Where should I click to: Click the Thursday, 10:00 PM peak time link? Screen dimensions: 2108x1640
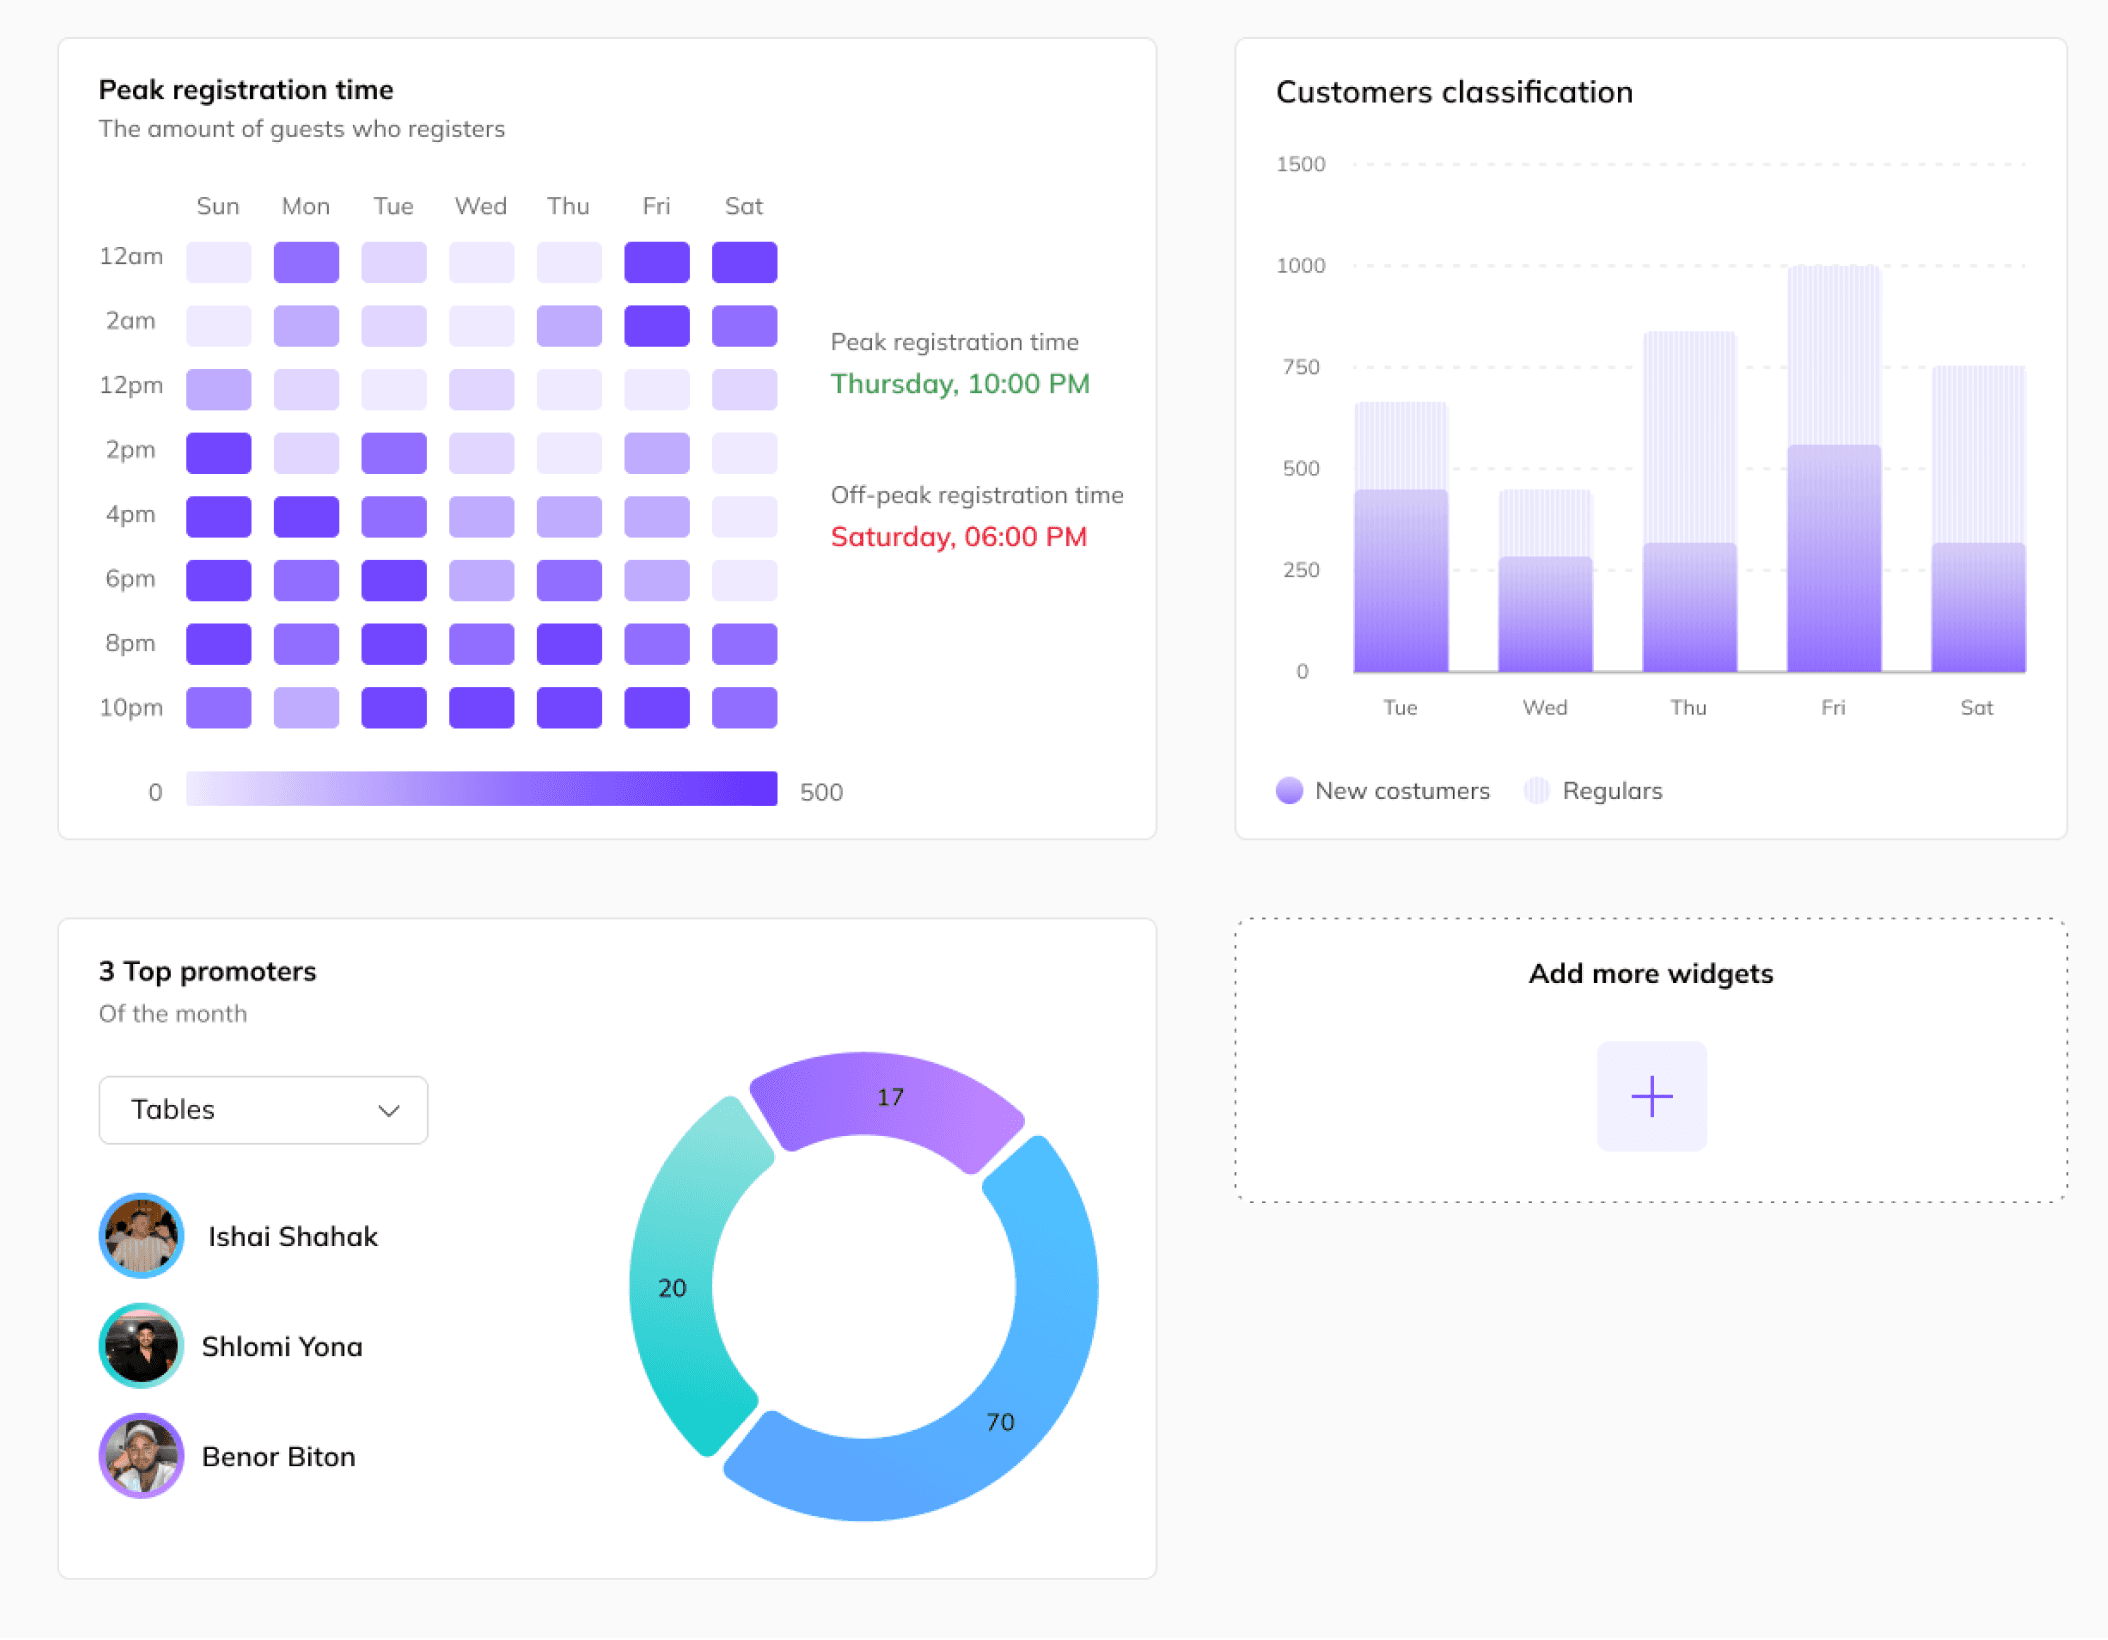960,384
